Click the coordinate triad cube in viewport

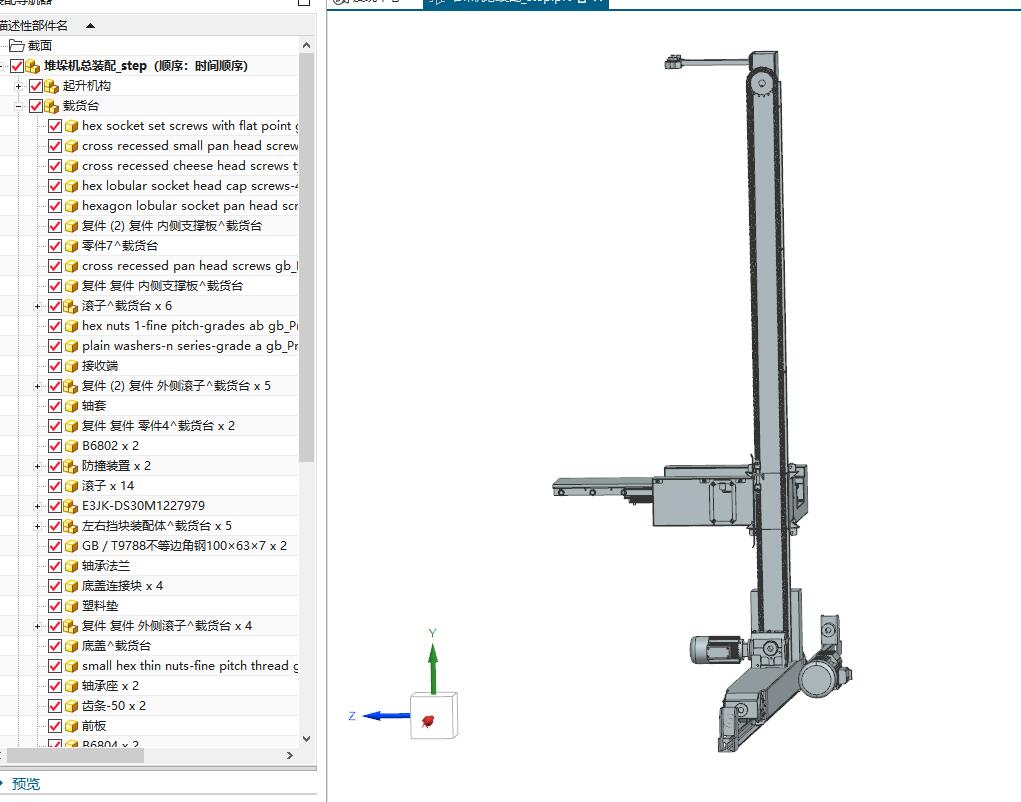point(434,715)
